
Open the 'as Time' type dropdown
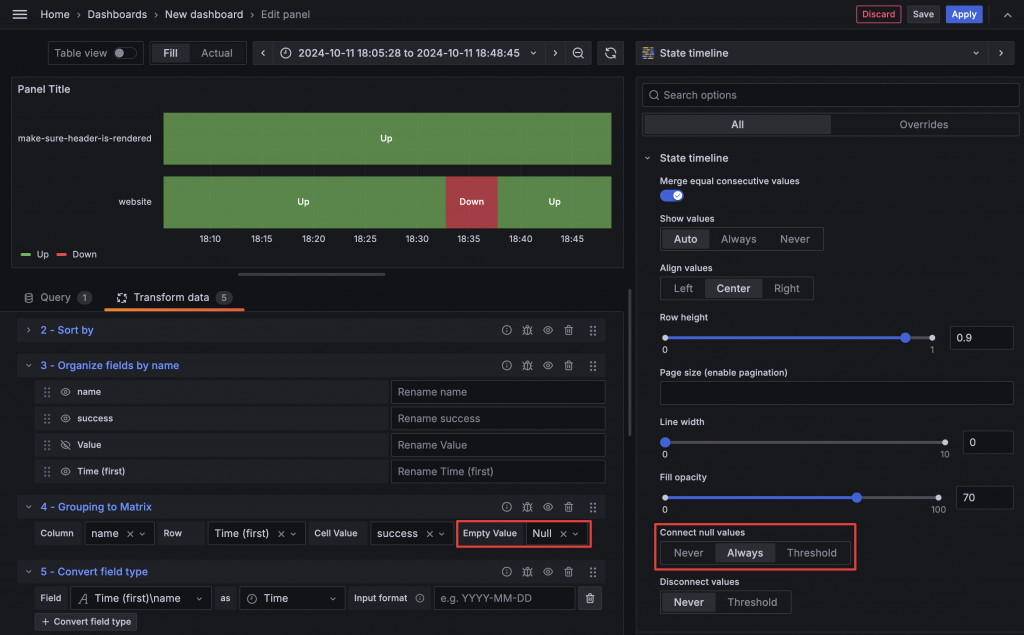click(291, 598)
